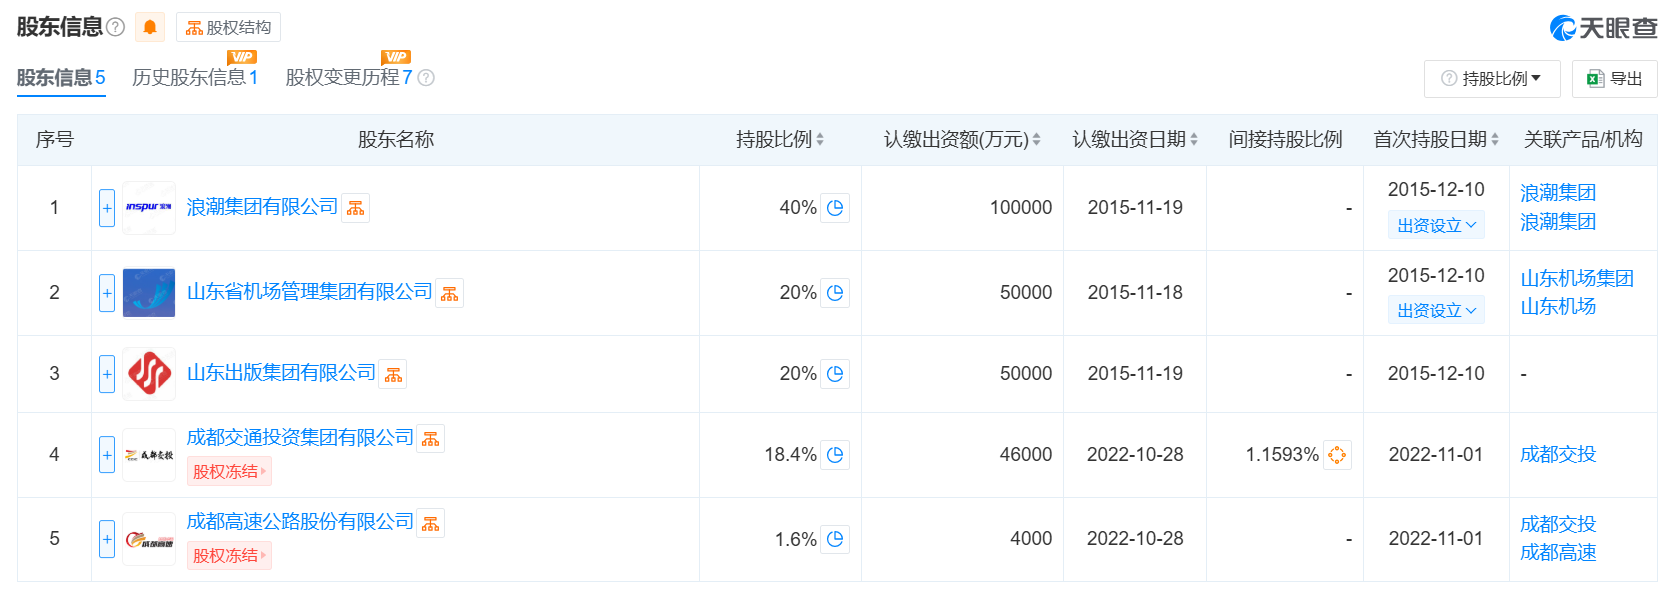Open 山东机场 related link
This screenshot has height=603, width=1677.
point(1558,307)
